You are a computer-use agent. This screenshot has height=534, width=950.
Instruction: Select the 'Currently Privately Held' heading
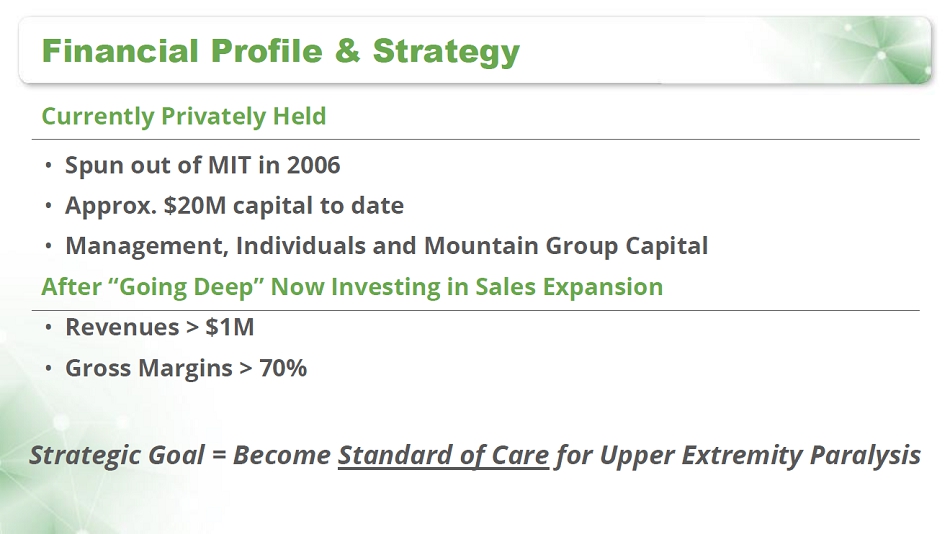[183, 116]
